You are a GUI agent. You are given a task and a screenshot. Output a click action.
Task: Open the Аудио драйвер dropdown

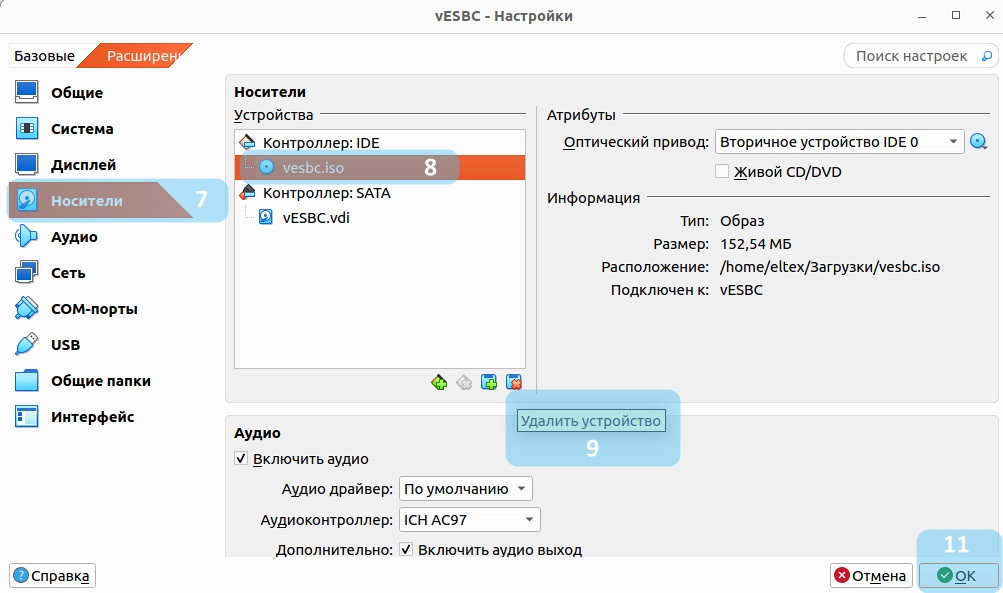pos(465,489)
